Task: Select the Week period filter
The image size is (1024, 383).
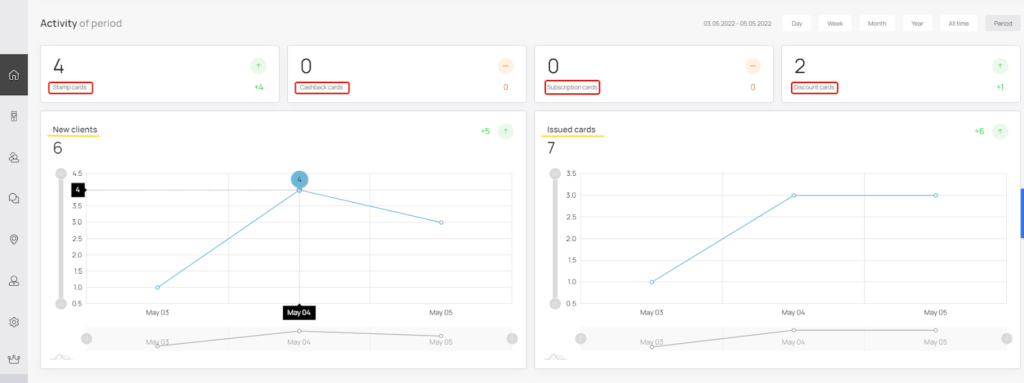Action: point(835,24)
